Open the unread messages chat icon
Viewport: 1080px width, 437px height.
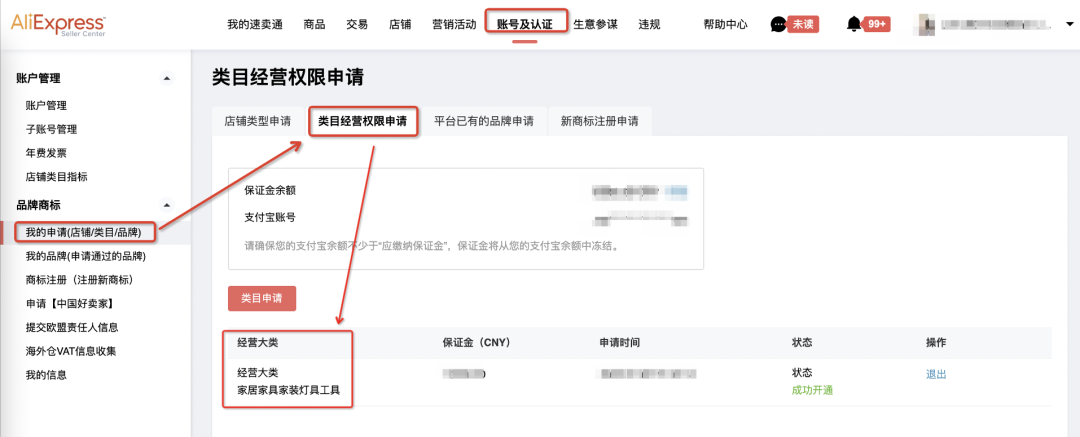[778, 25]
